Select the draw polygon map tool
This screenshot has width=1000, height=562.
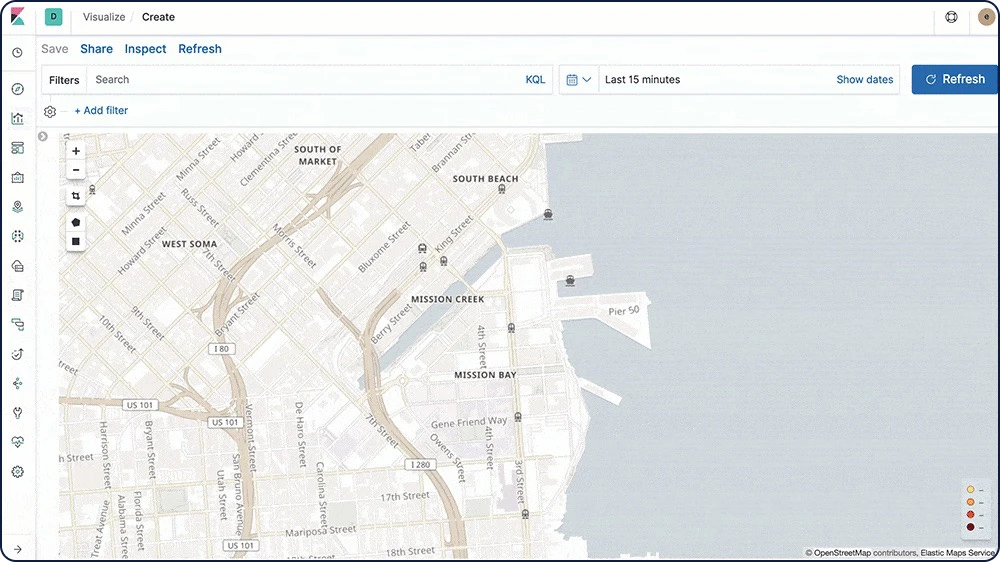coord(76,223)
